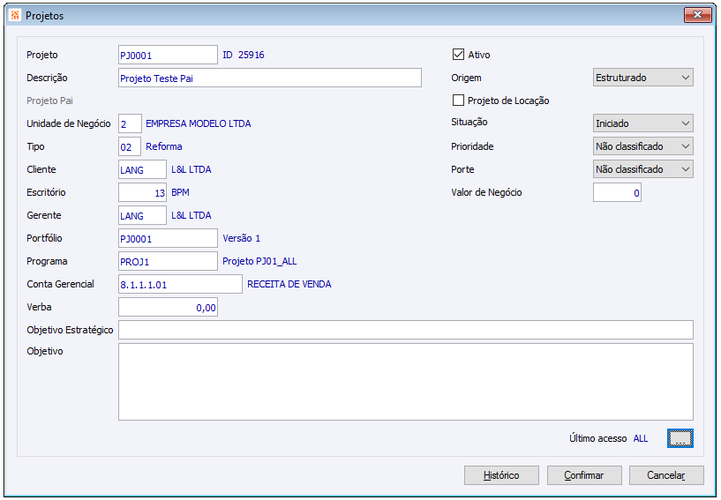The height and width of the screenshot is (500, 721).
Task: Click the Projetos app icon in title bar
Action: tap(15, 15)
